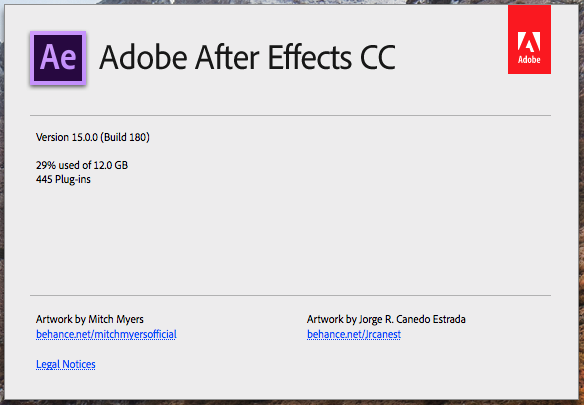Click the CC letters in the title
Viewport: 584px width, 405px height.
pyautogui.click(x=378, y=57)
